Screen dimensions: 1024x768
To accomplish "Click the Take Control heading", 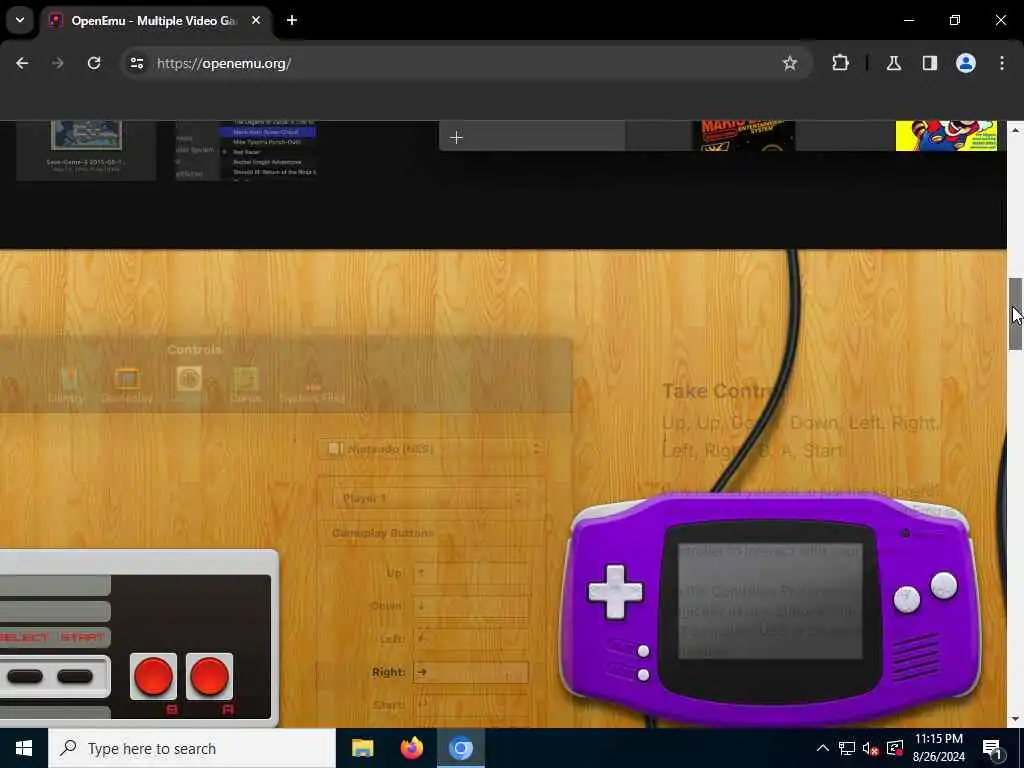I will [724, 391].
